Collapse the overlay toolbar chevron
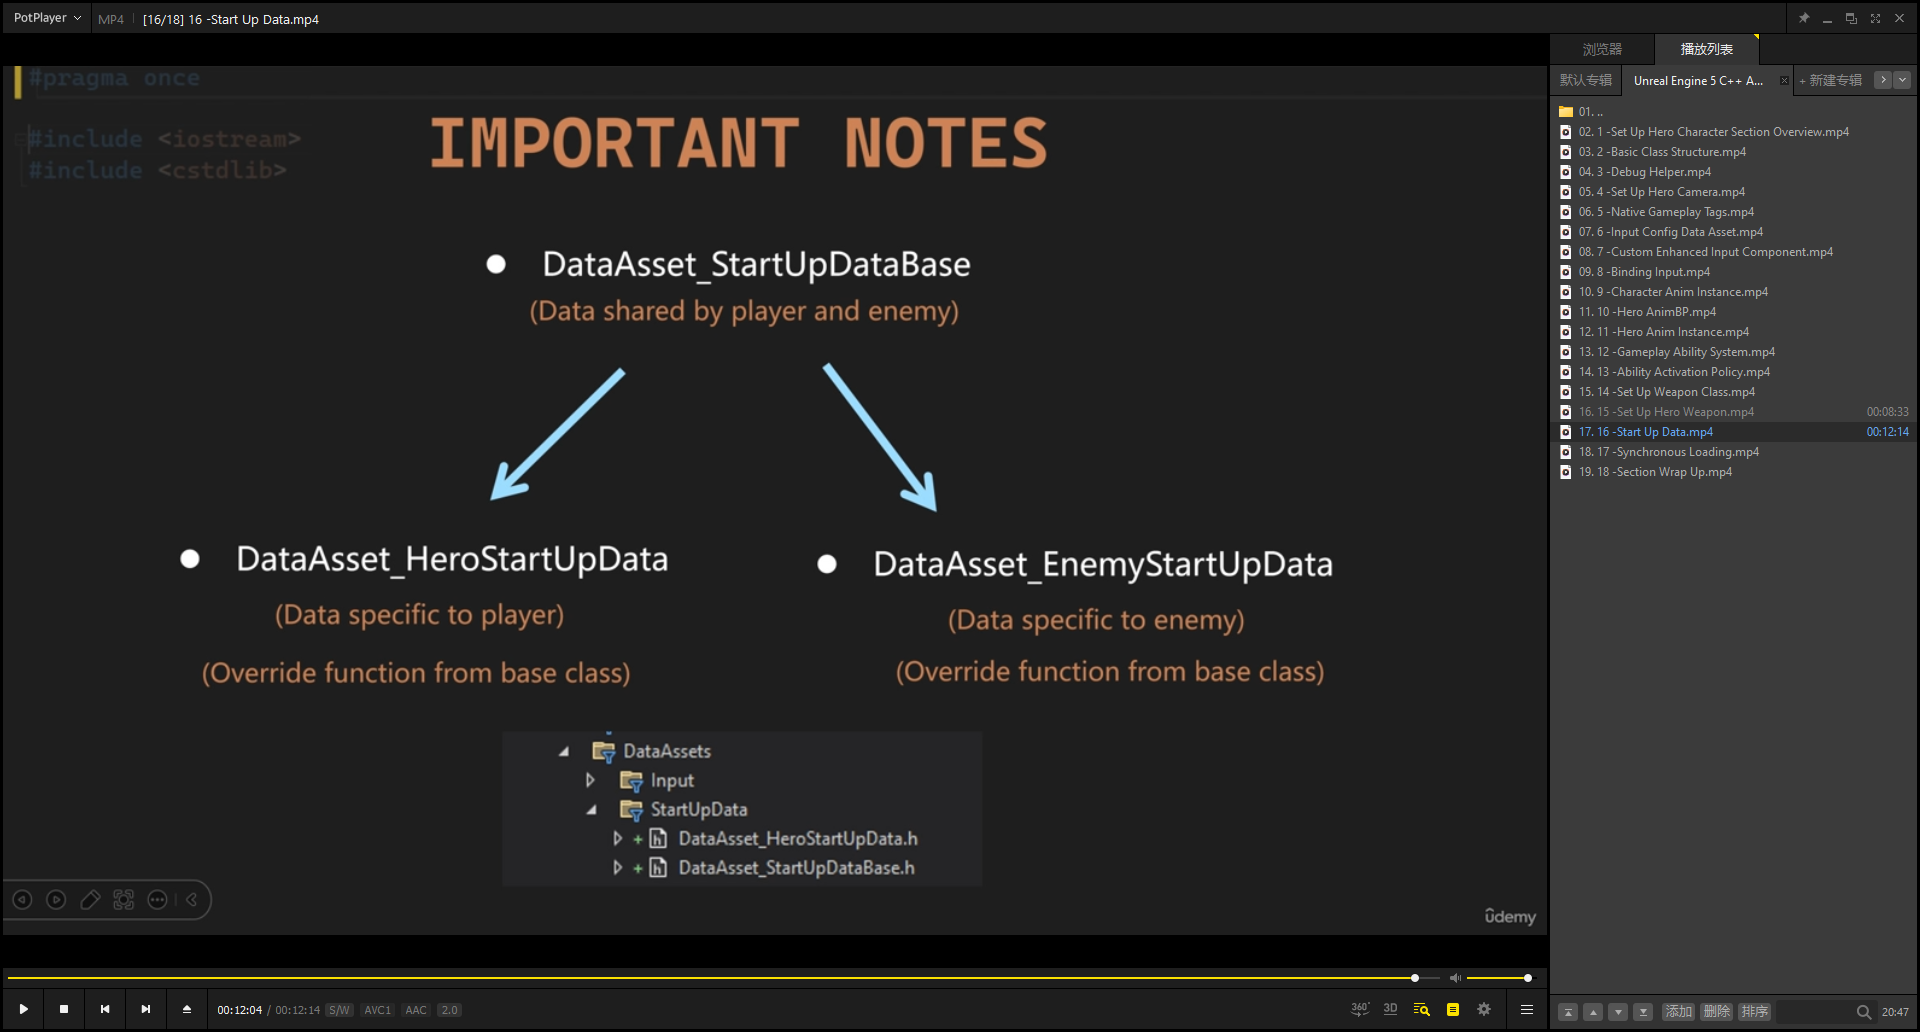The image size is (1920, 1032). [x=192, y=900]
